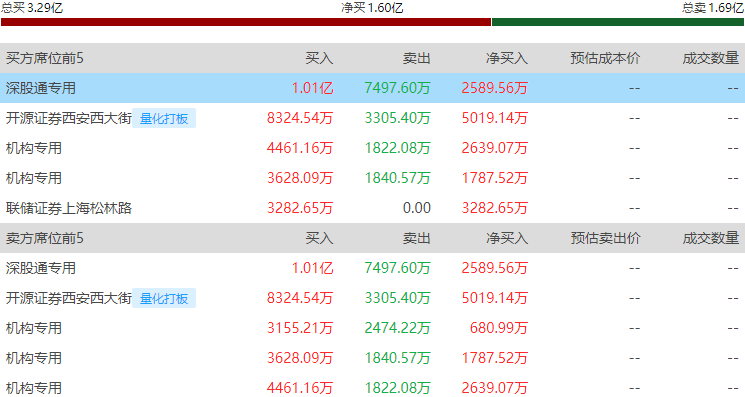Select buyer-table 机构专用 row with 4461.16万

point(372,148)
